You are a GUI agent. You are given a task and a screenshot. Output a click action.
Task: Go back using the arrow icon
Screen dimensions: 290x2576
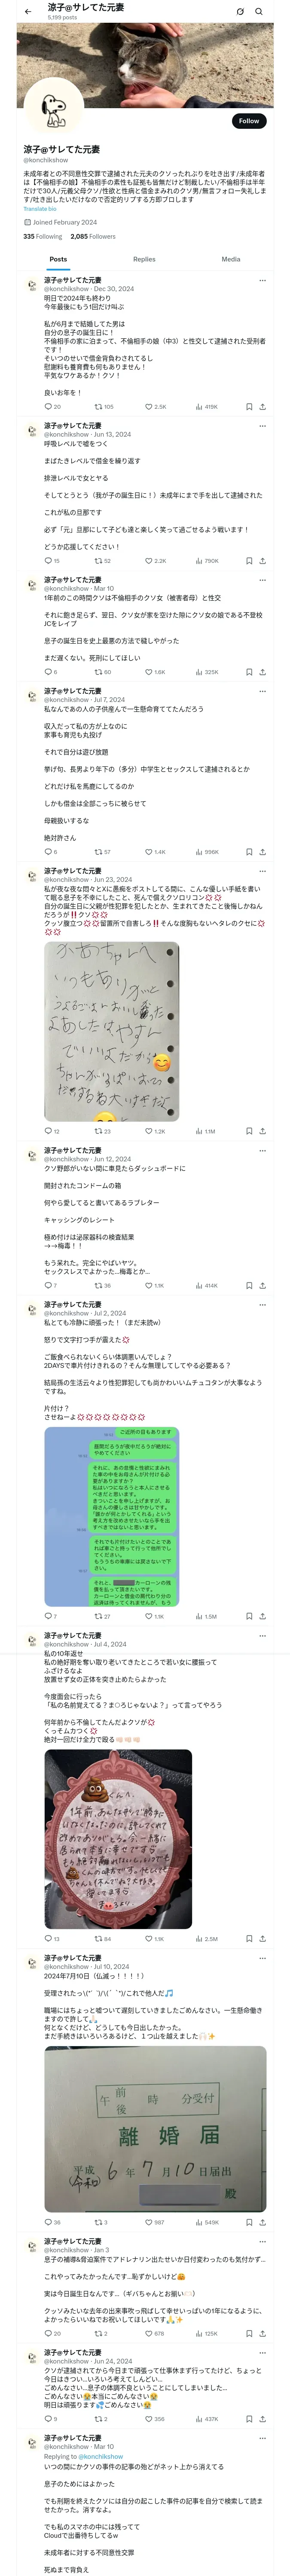click(28, 12)
